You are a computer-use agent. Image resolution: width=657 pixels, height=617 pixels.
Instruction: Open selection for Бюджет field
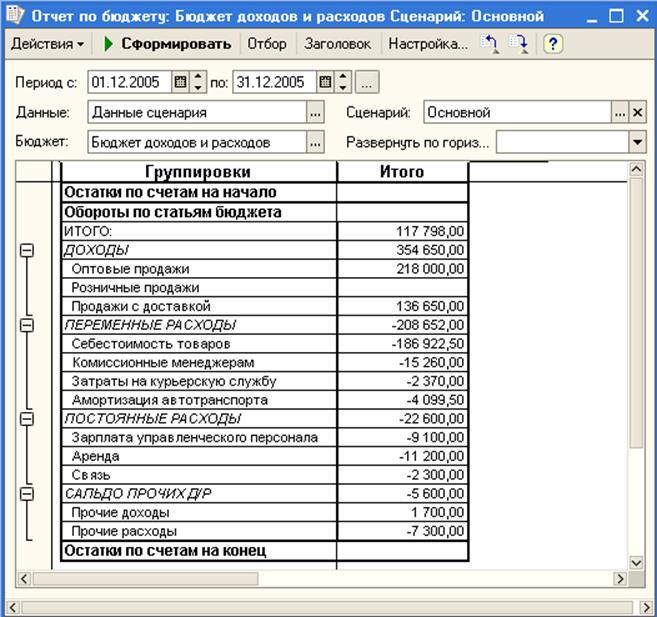coord(316,142)
